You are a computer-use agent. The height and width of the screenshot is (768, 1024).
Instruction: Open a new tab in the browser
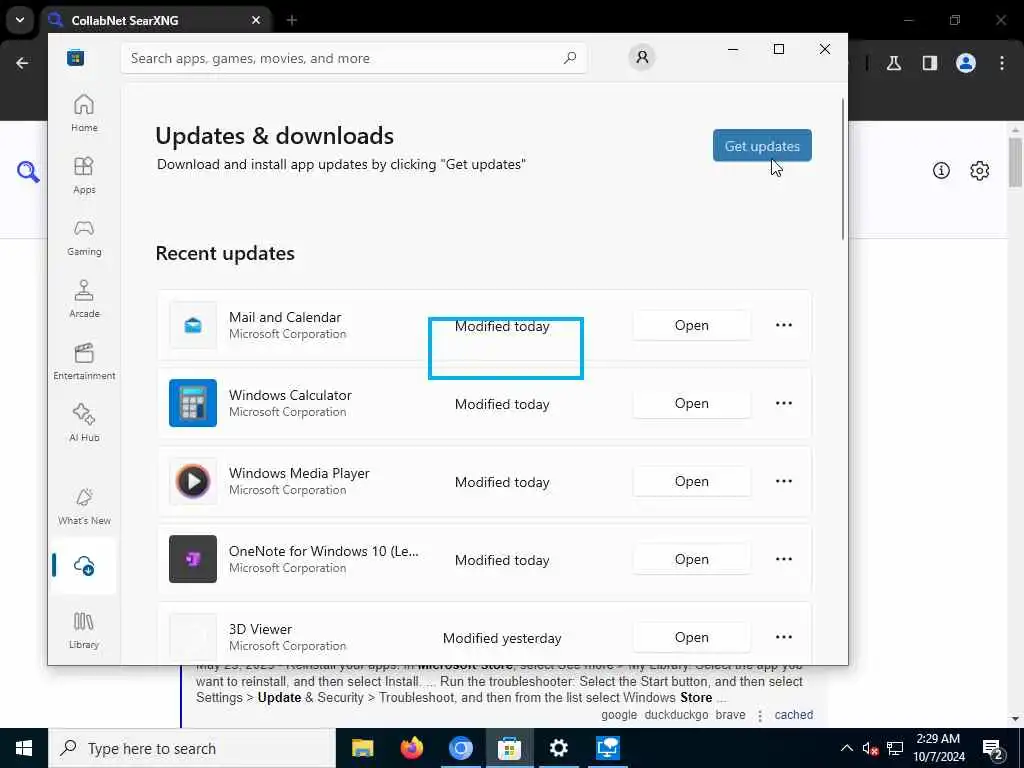pos(292,20)
